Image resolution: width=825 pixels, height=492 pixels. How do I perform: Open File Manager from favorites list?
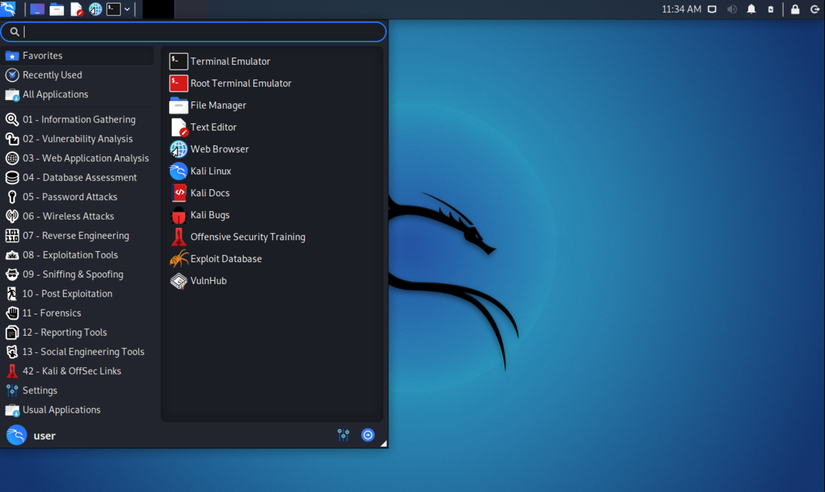tap(272, 105)
